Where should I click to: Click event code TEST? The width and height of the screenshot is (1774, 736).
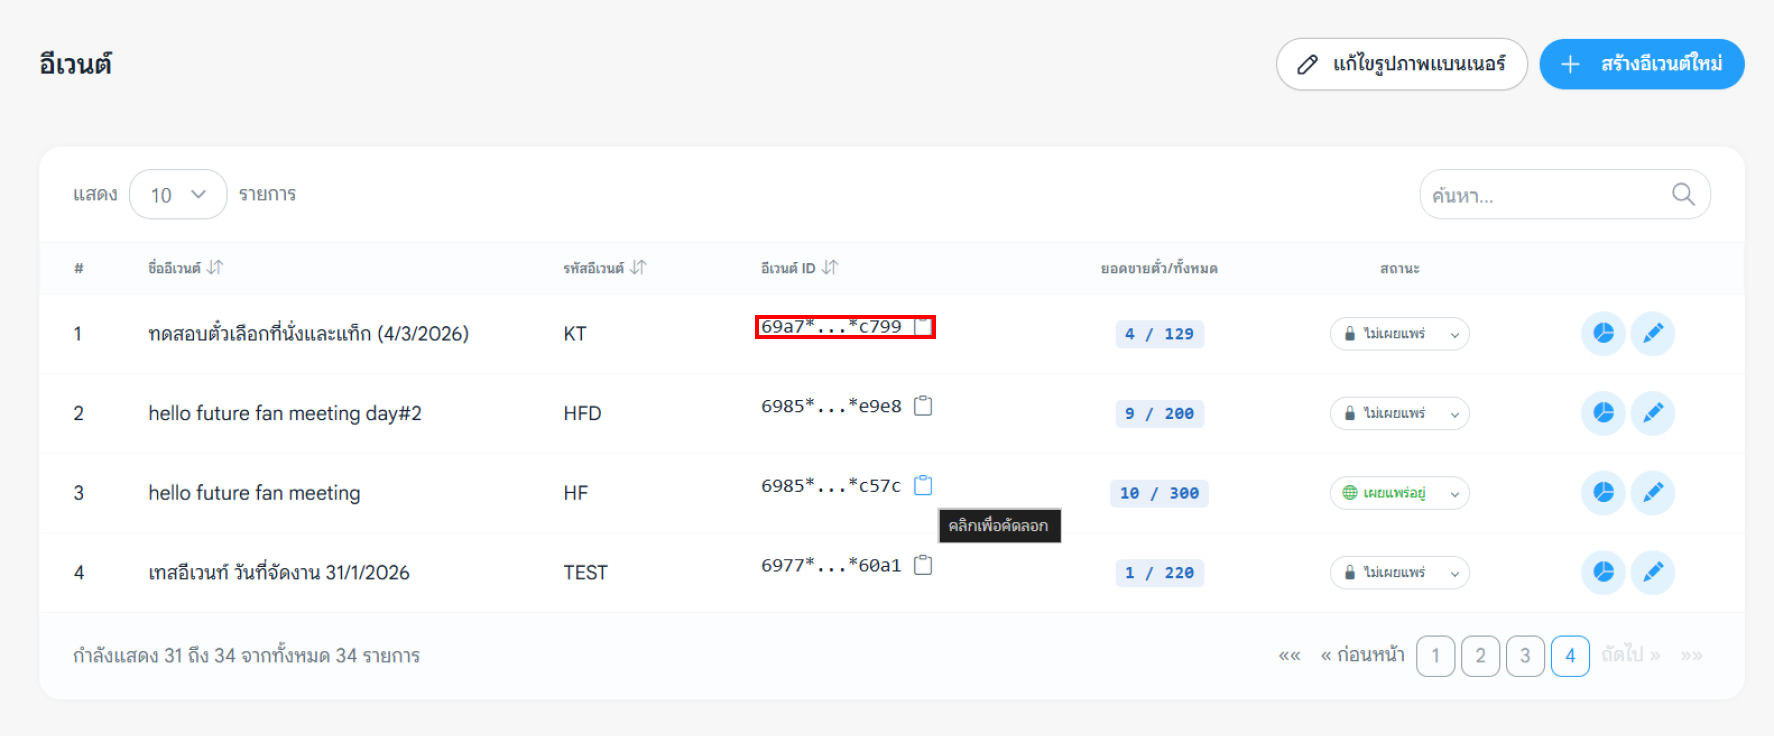coord(585,572)
